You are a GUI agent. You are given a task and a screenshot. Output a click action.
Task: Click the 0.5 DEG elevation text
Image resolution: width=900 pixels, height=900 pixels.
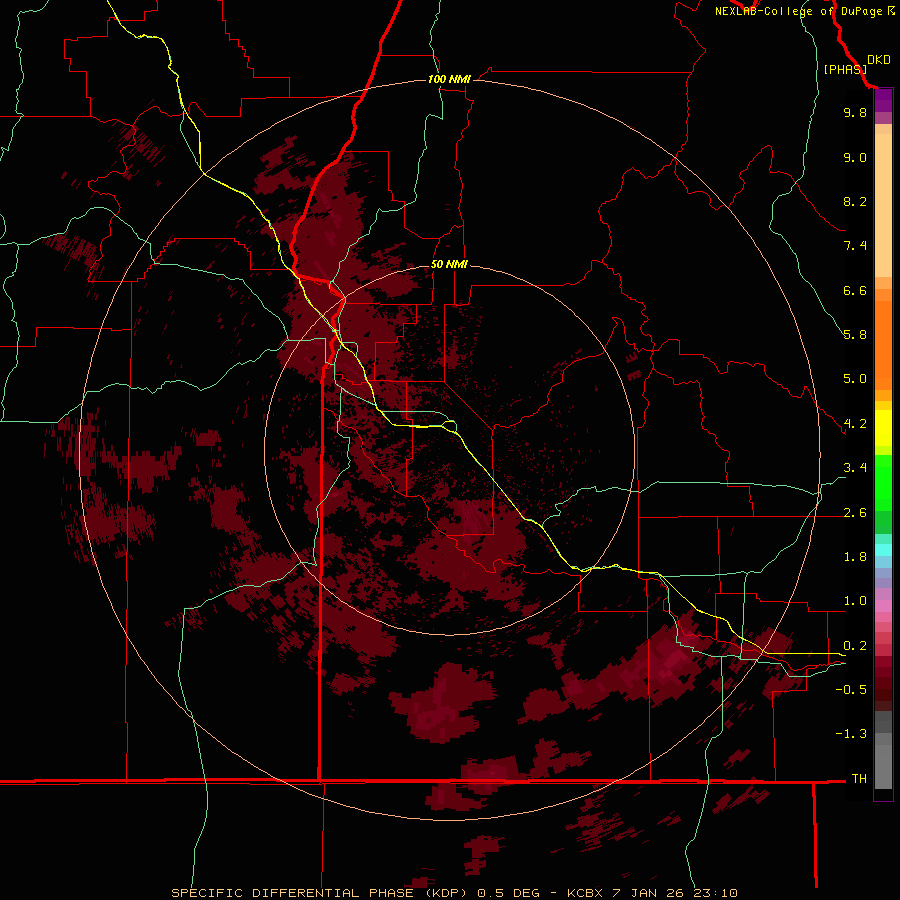point(509,893)
